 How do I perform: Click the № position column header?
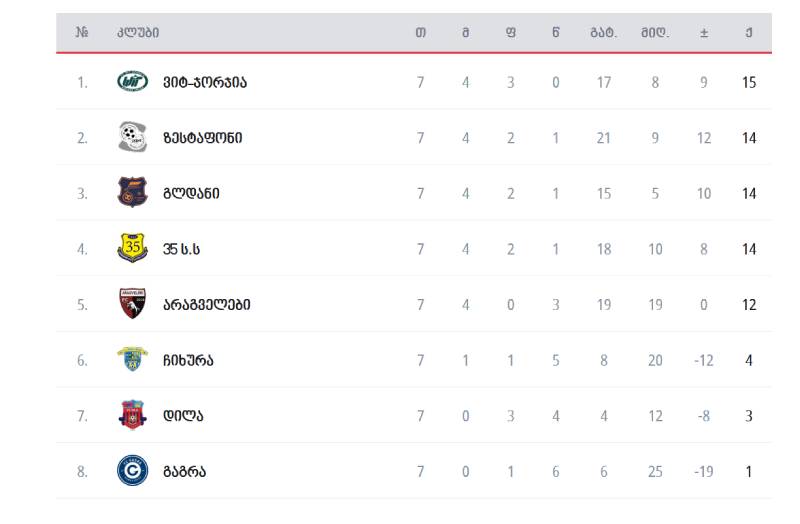click(x=82, y=33)
